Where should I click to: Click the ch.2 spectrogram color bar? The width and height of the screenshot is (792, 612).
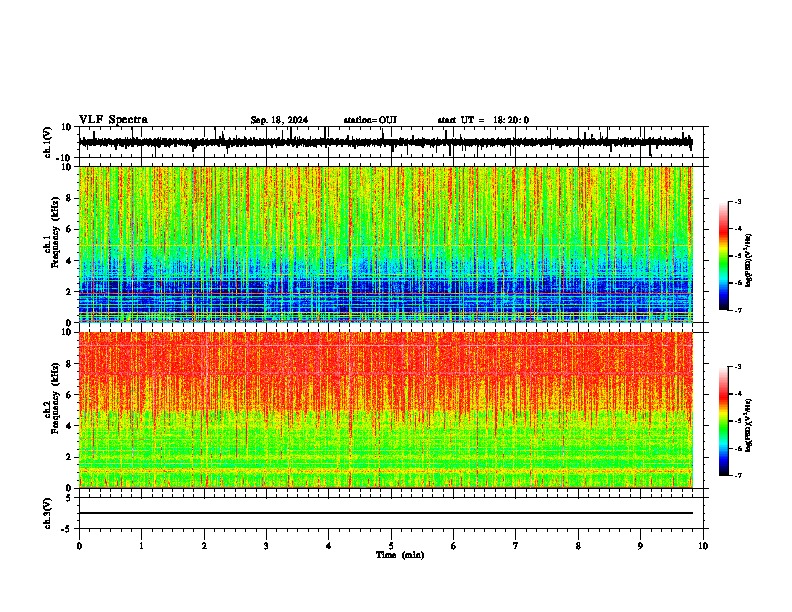(x=724, y=421)
